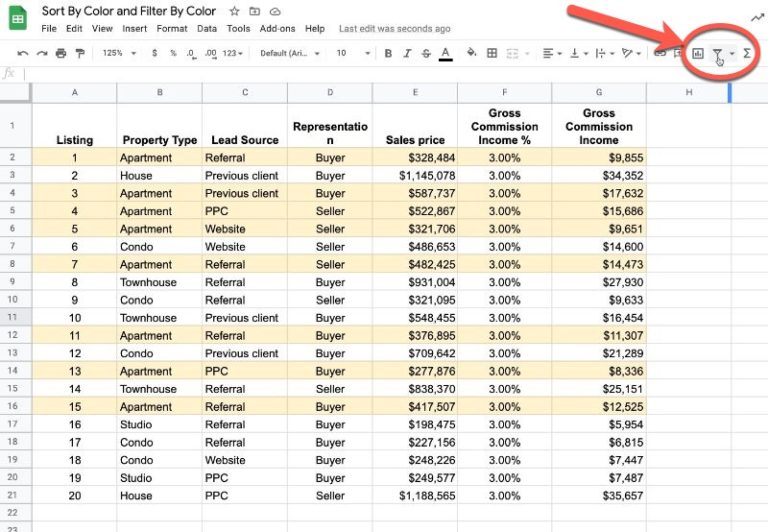Insert a link
Image resolution: width=768 pixels, height=532 pixels.
click(x=660, y=53)
